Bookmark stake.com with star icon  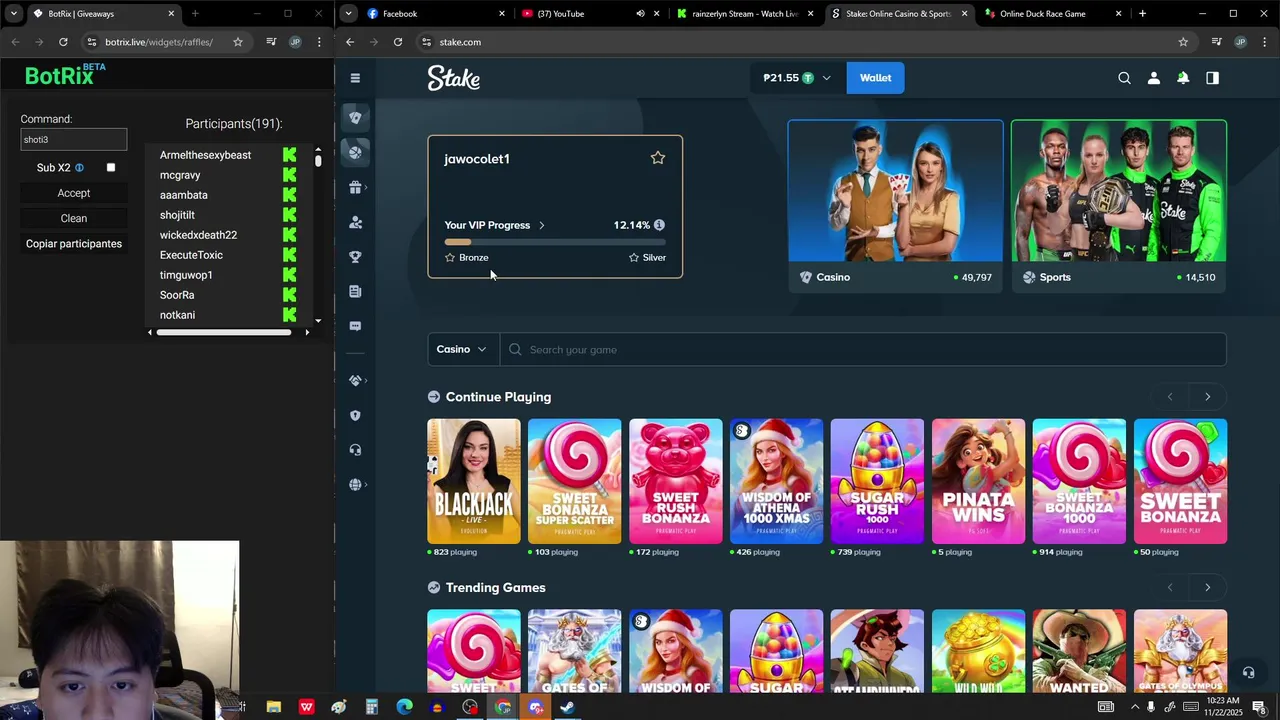coord(1183,42)
